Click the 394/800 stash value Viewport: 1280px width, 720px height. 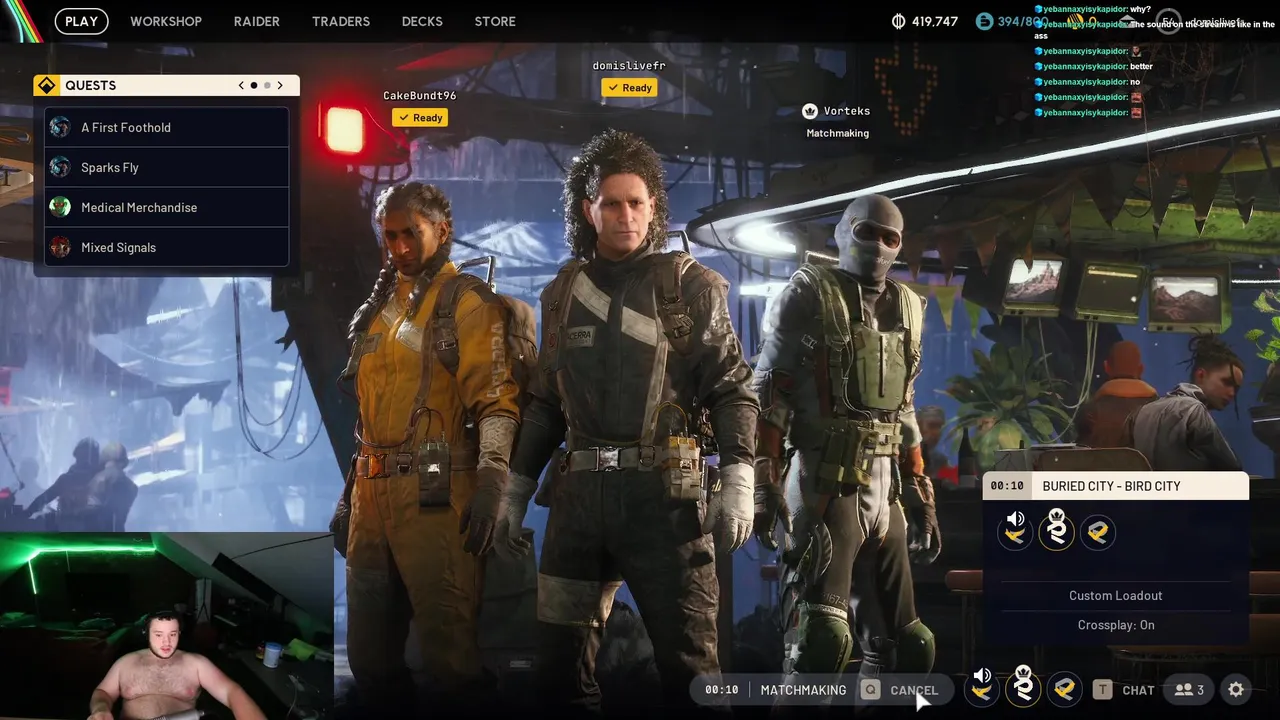pyautogui.click(x=1023, y=21)
